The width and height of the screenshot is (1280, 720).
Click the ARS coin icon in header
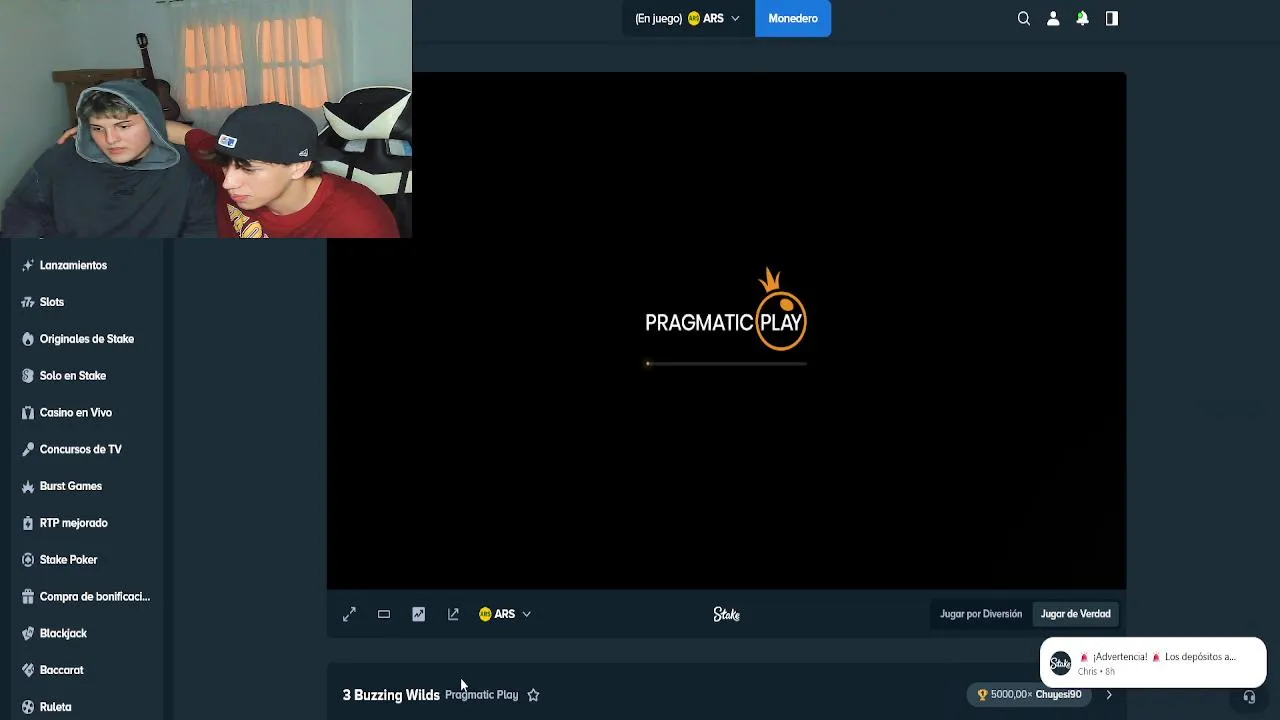pyautogui.click(x=694, y=18)
